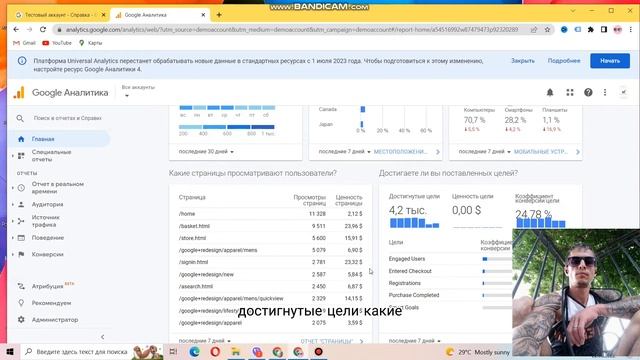This screenshot has width=640, height=360.
Task: Click Закрыть in the notification banner
Action: point(523,61)
